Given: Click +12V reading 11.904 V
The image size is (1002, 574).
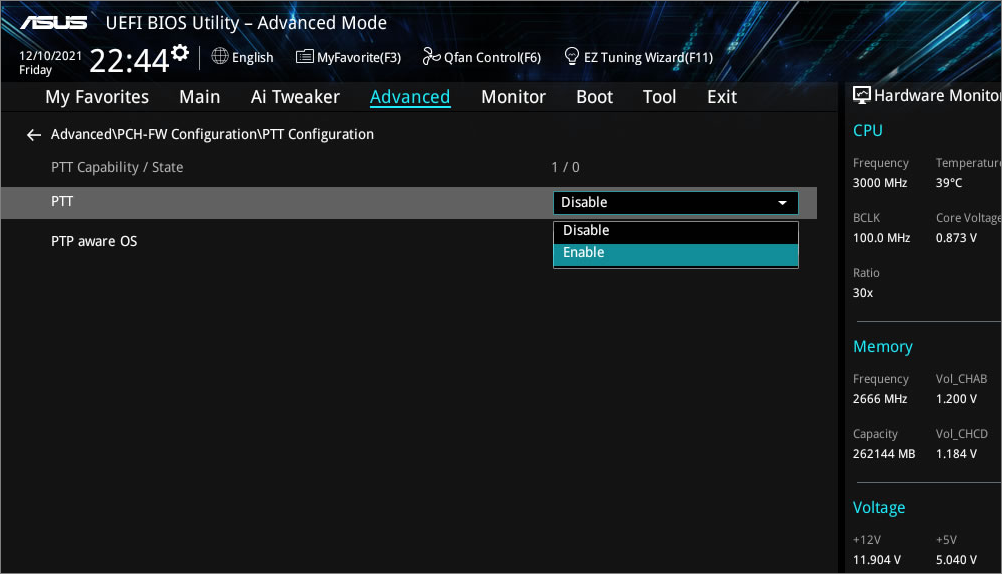Looking at the screenshot, I should tap(877, 560).
